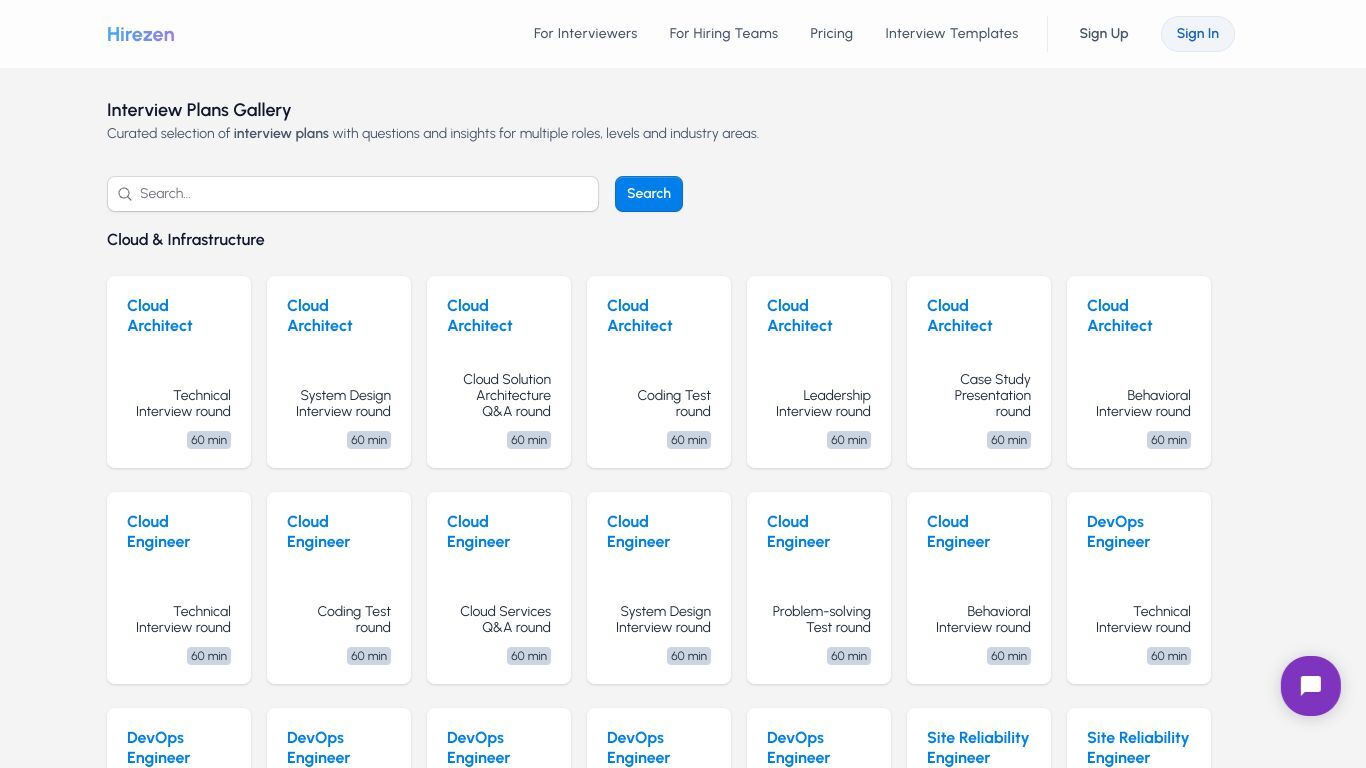Open Cloud Architect Behavioral Interview round card
Screen dimensions: 1366x768
tap(1139, 372)
